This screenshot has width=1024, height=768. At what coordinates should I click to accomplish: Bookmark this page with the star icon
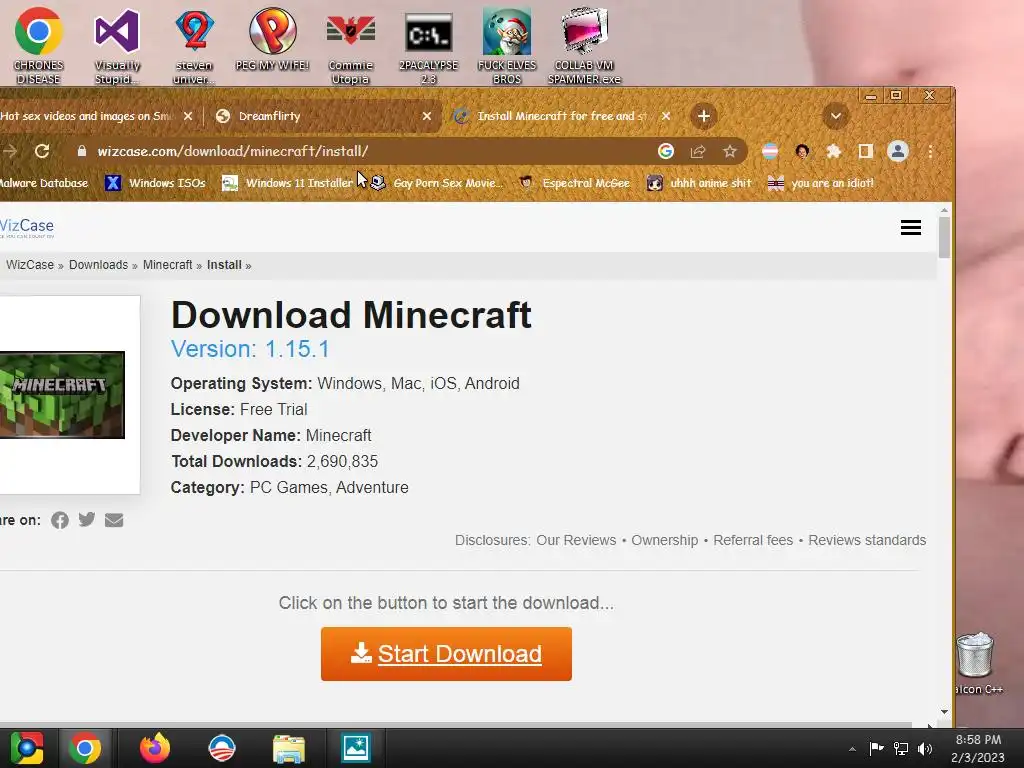tap(729, 152)
